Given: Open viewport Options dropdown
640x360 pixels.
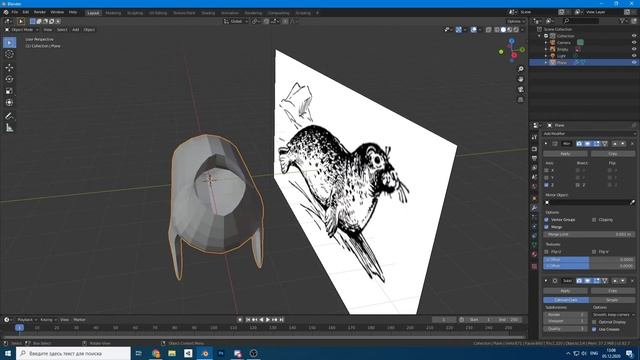Looking at the screenshot, I should [x=516, y=21].
